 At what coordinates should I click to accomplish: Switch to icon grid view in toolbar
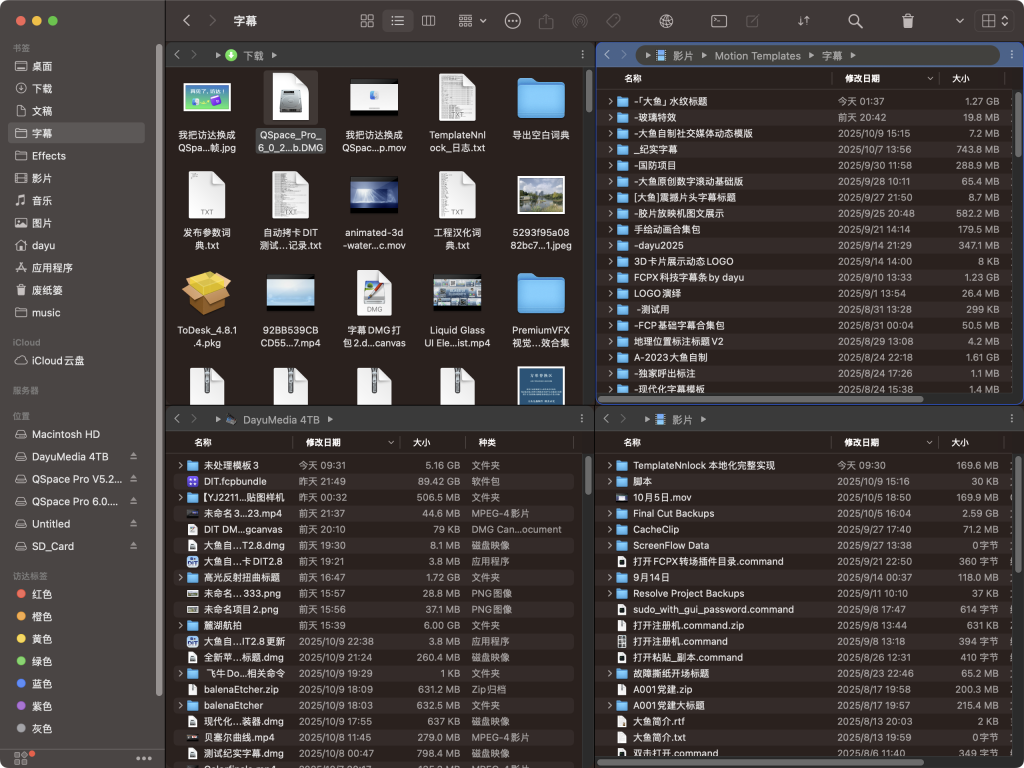point(367,21)
